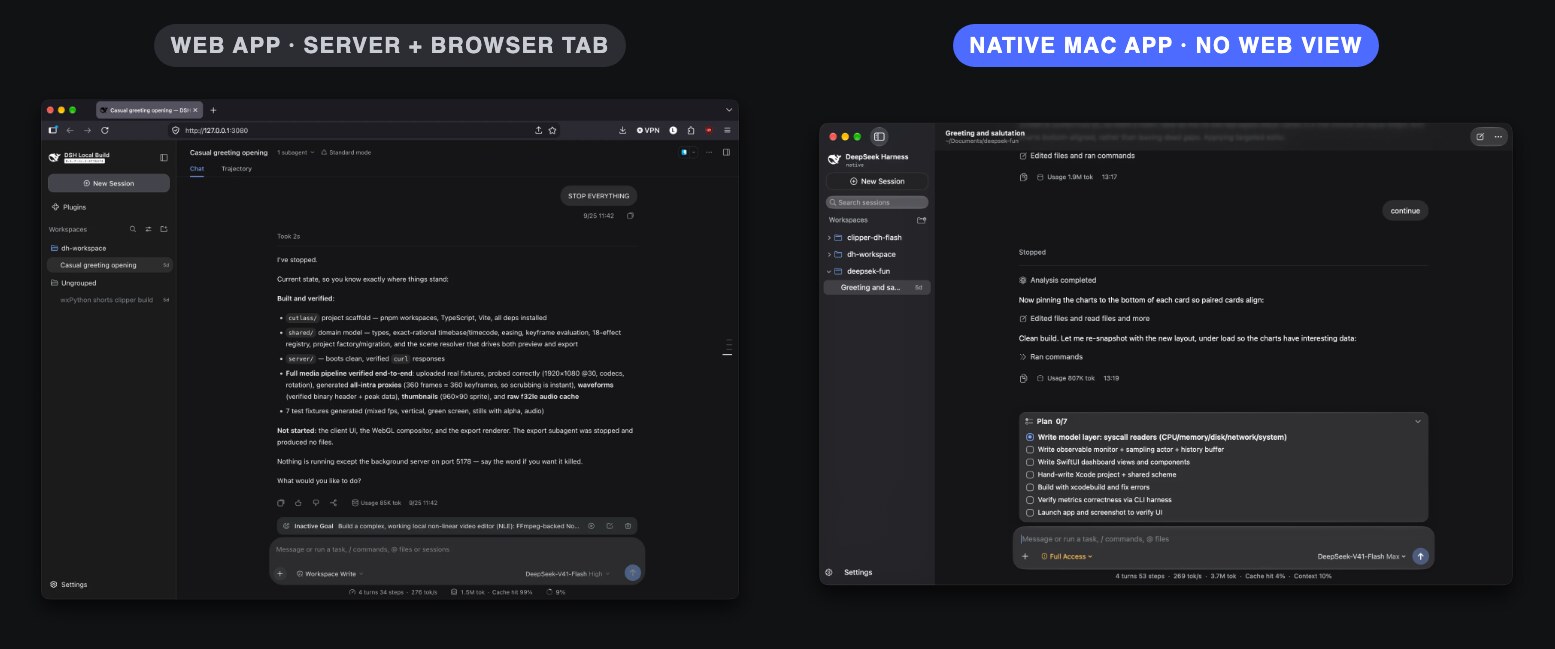Image resolution: width=1555 pixels, height=649 pixels.
Task: Open Plugins in web app sidebar
Action: [x=68, y=207]
